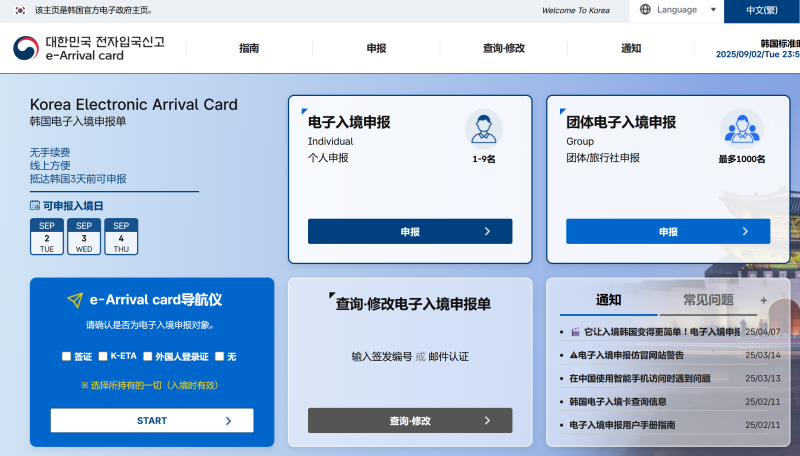Check the K-ETA checkbox
Image resolution: width=800 pixels, height=456 pixels.
103,356
